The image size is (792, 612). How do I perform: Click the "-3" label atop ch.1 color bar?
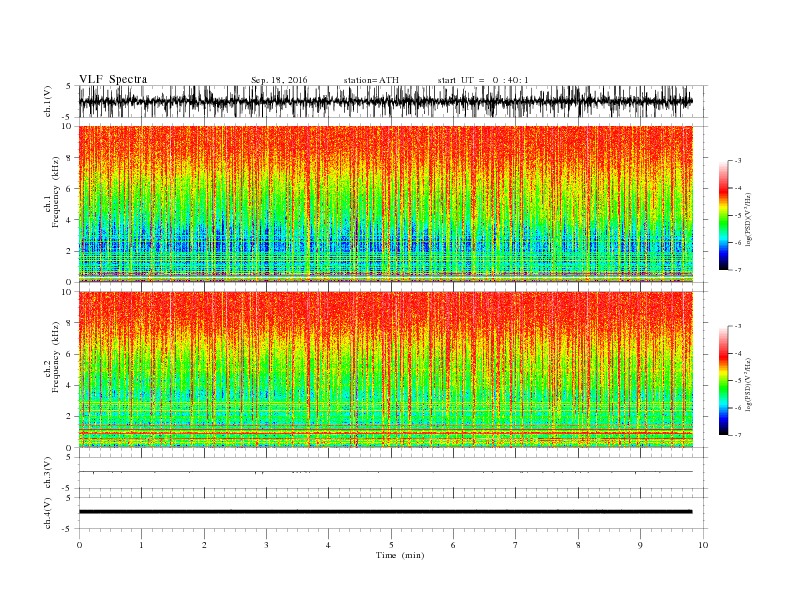(738, 161)
